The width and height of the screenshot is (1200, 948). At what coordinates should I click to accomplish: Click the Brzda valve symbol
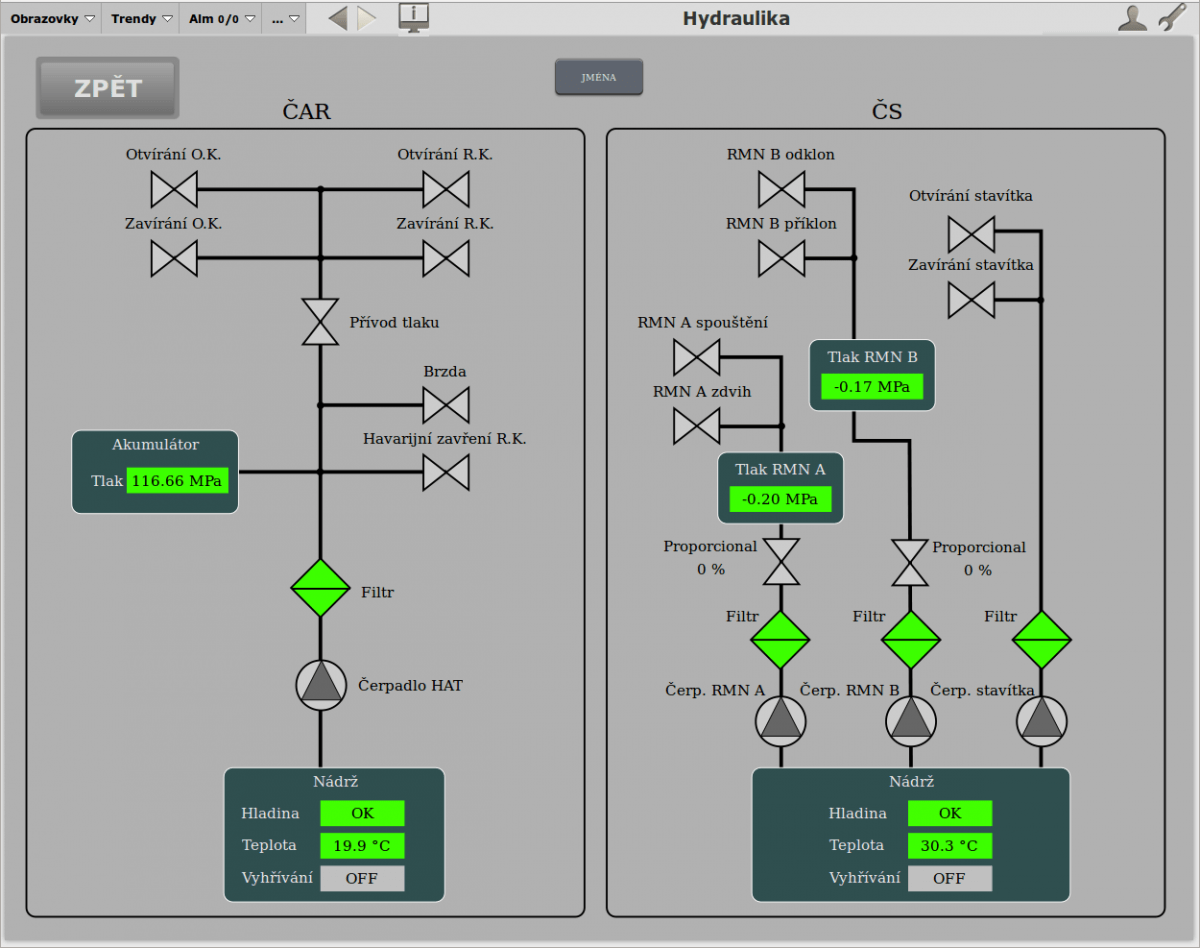pos(446,405)
